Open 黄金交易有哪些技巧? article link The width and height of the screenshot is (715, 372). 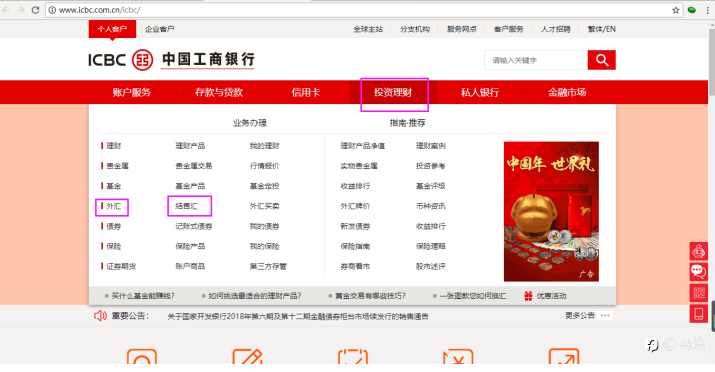pos(370,296)
